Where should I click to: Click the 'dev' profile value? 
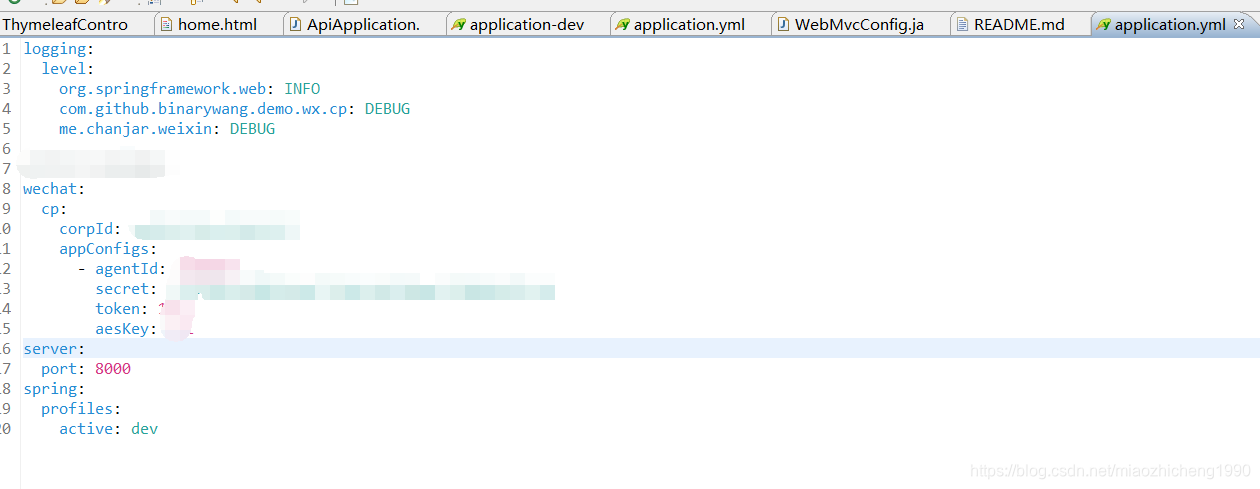coord(144,429)
